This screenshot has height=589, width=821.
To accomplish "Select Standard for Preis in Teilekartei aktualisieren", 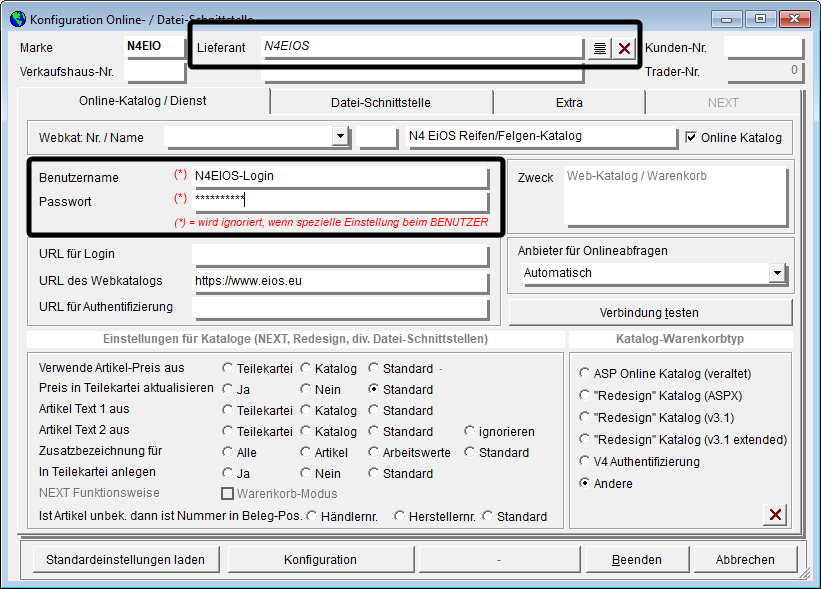I will (373, 389).
